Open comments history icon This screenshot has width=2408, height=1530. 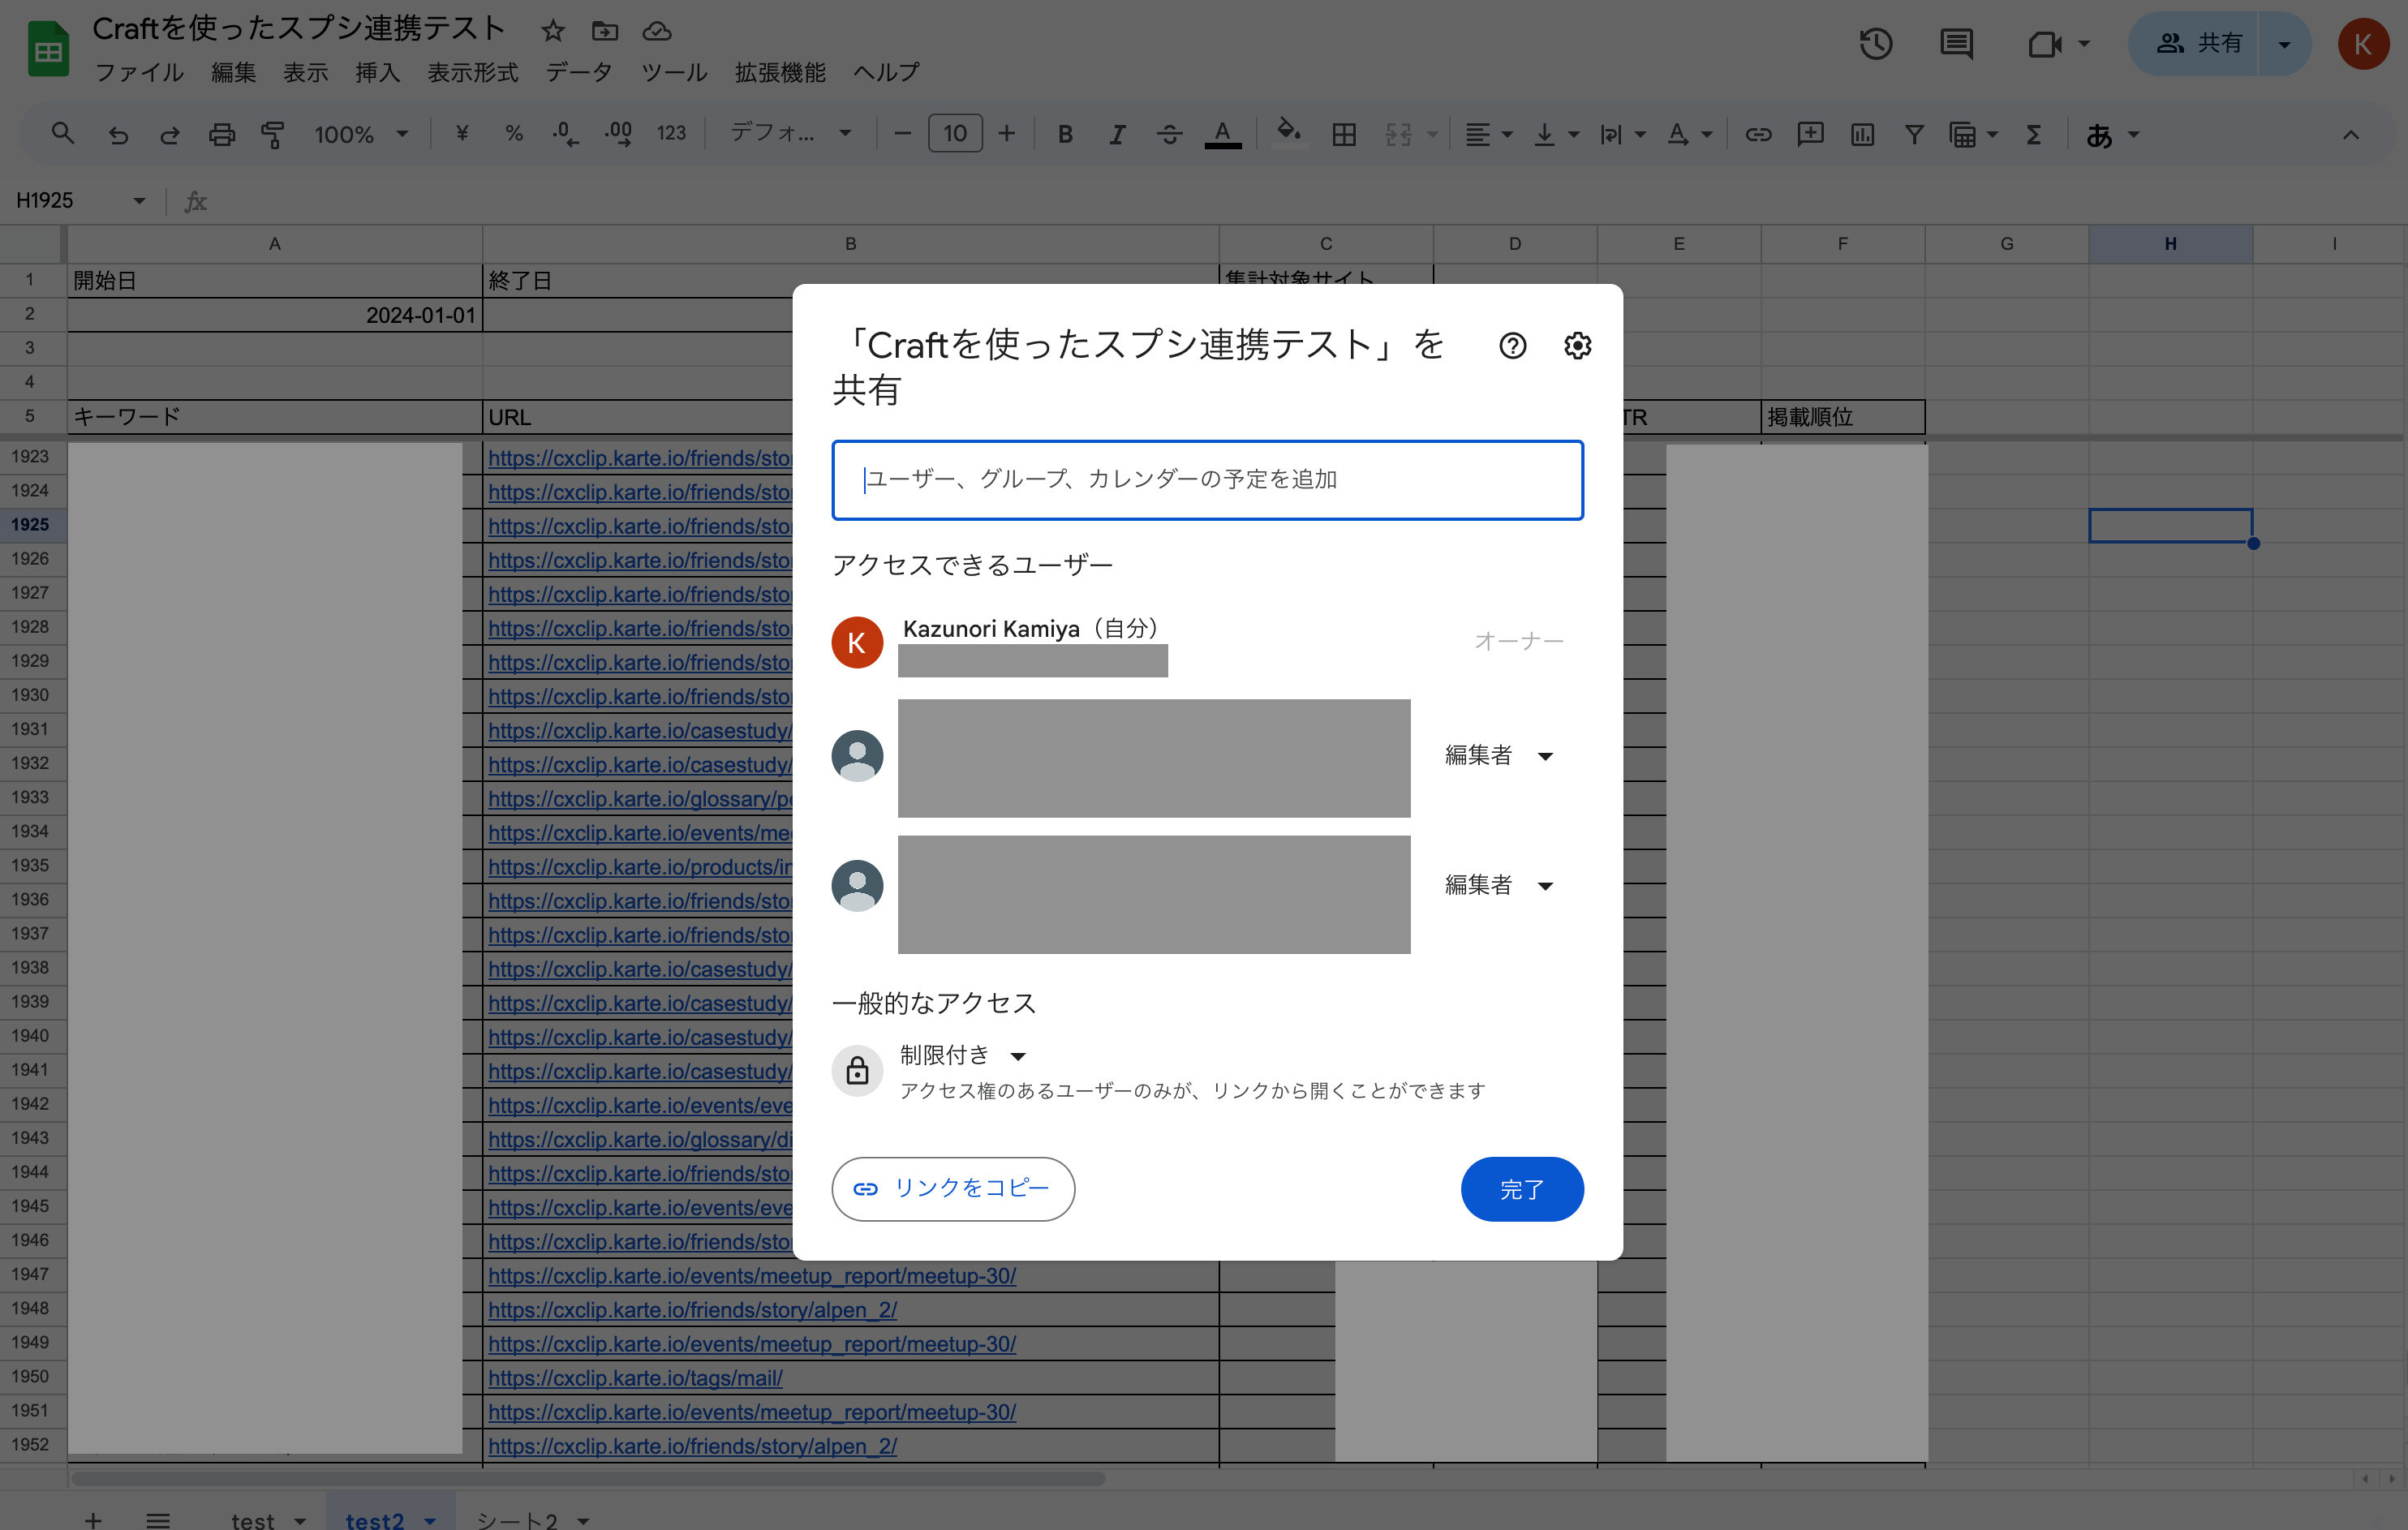click(x=1956, y=44)
